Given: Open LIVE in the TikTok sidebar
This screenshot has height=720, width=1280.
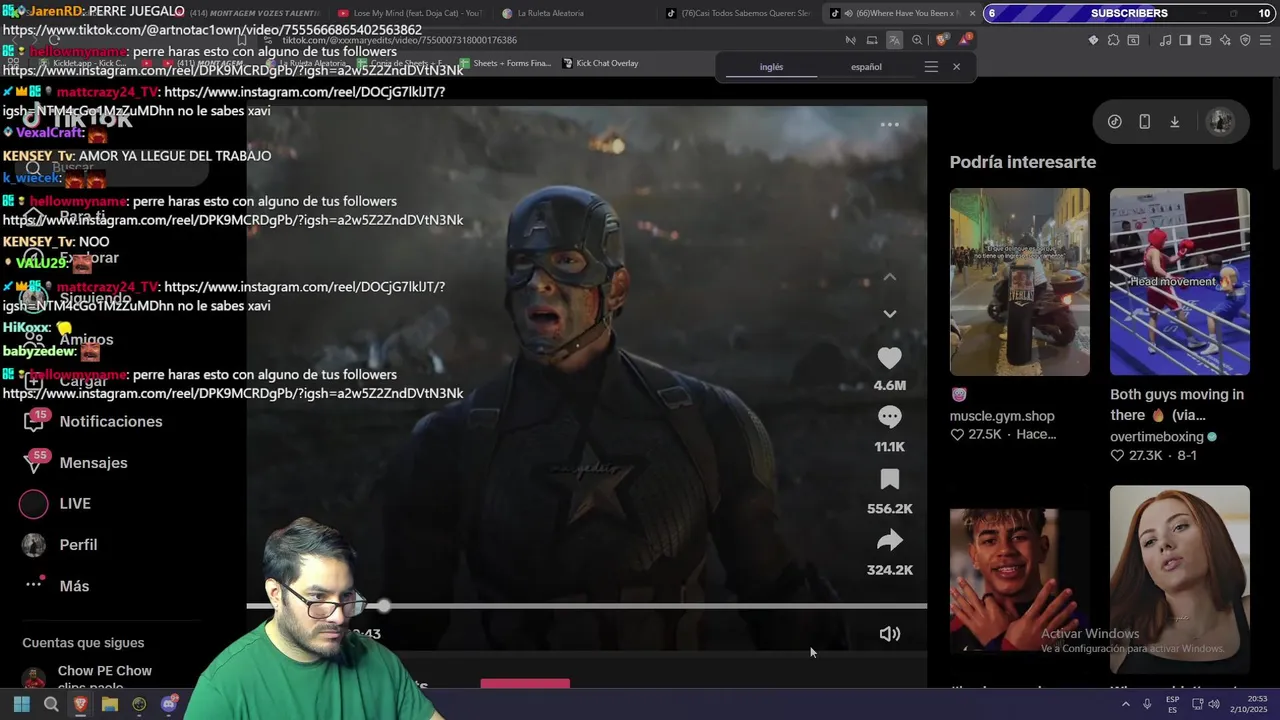Looking at the screenshot, I should pyautogui.click(x=56, y=504).
